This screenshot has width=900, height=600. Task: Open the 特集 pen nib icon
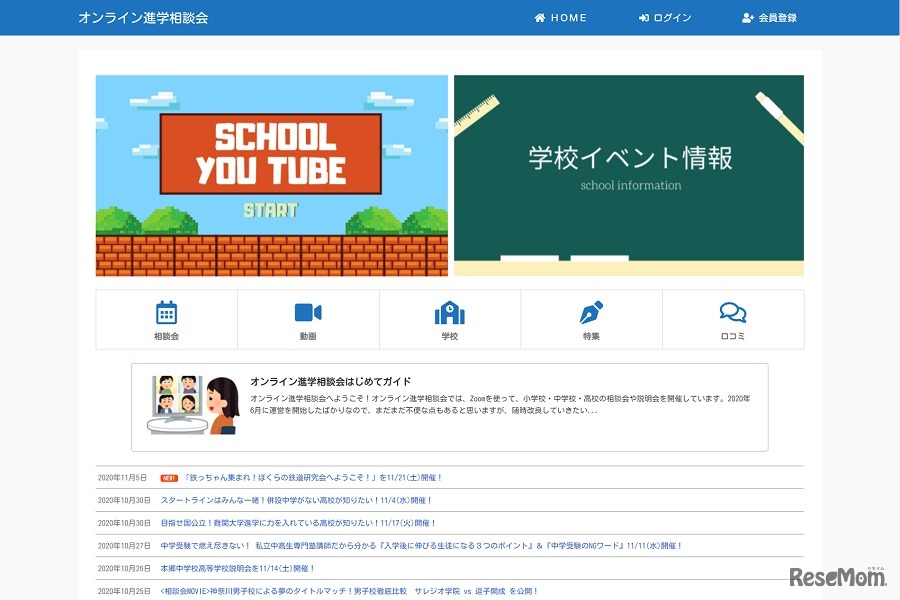(x=591, y=312)
